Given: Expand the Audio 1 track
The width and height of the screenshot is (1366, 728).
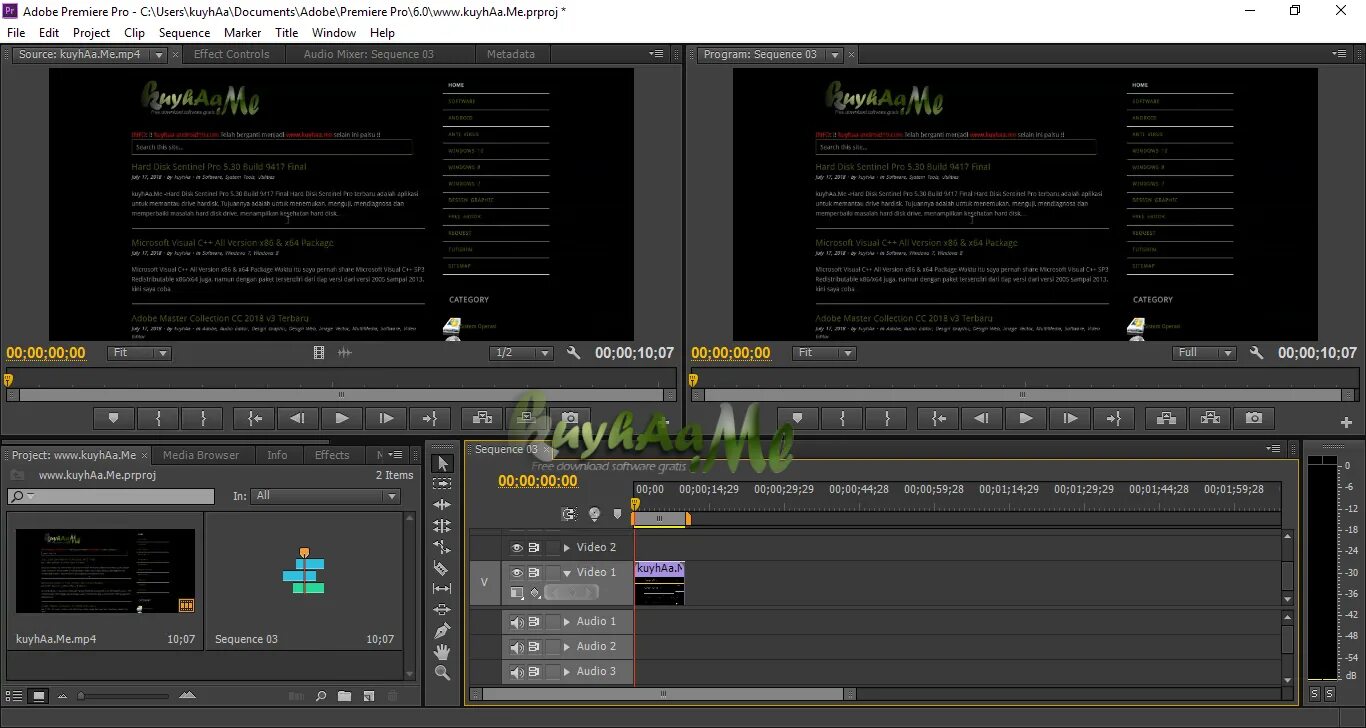Looking at the screenshot, I should (567, 622).
